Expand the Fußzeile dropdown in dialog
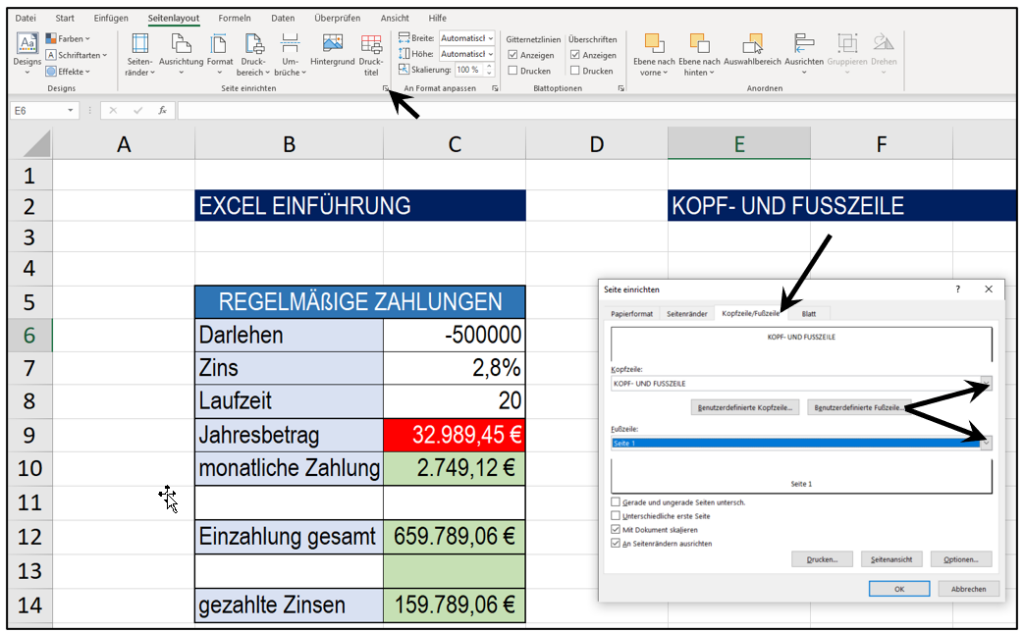This screenshot has height=632, width=1024. 986,443
